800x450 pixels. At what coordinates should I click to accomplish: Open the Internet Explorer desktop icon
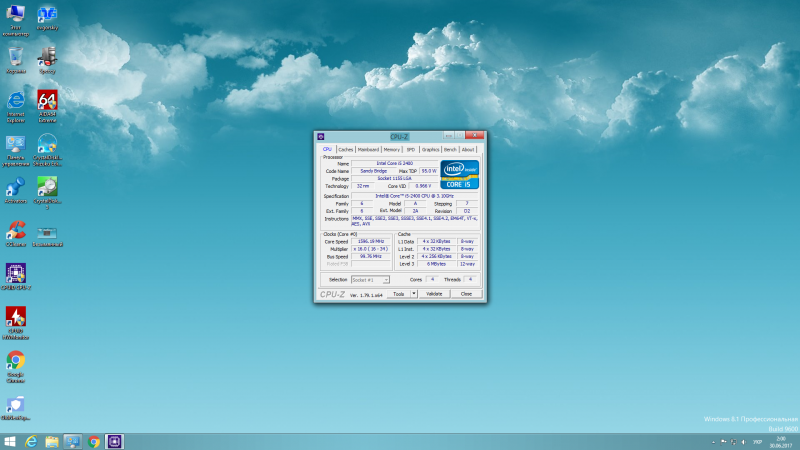click(15, 107)
